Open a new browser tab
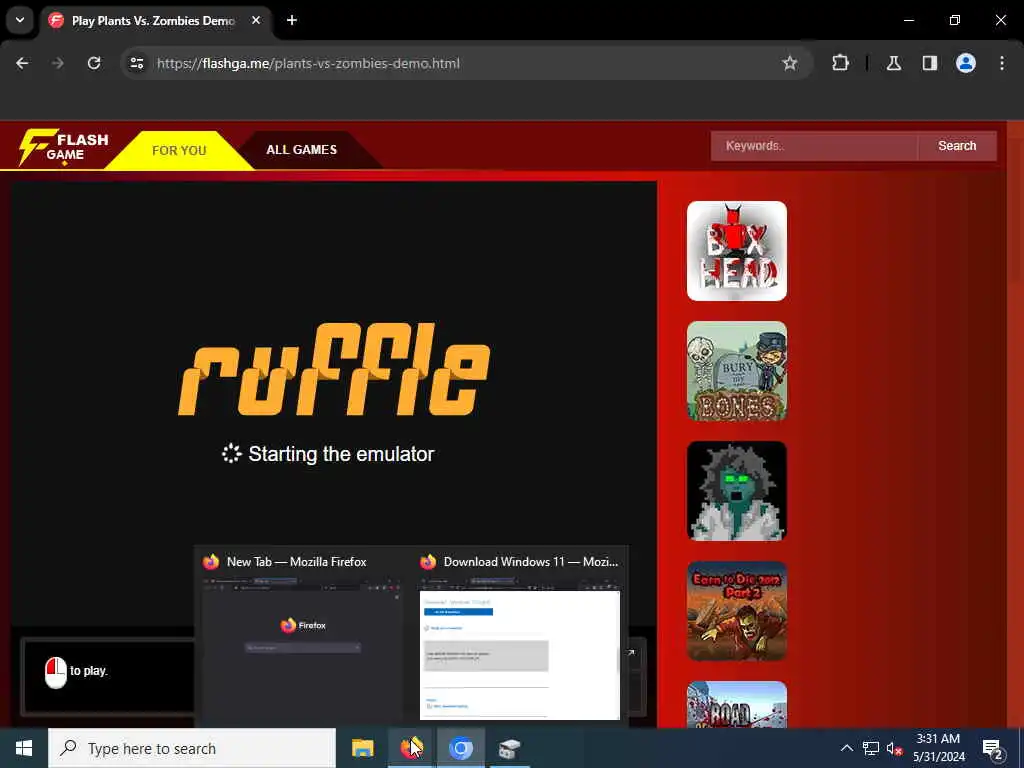The image size is (1024, 768). point(292,20)
